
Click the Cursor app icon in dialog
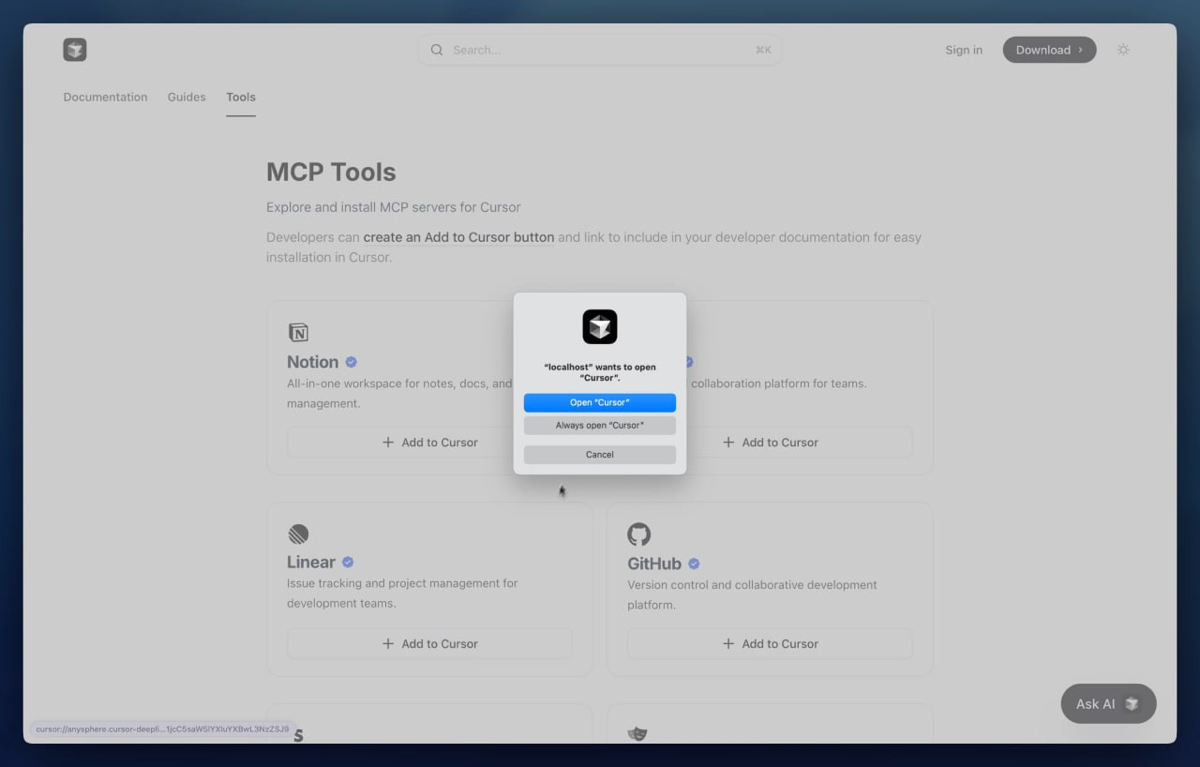pyautogui.click(x=600, y=327)
